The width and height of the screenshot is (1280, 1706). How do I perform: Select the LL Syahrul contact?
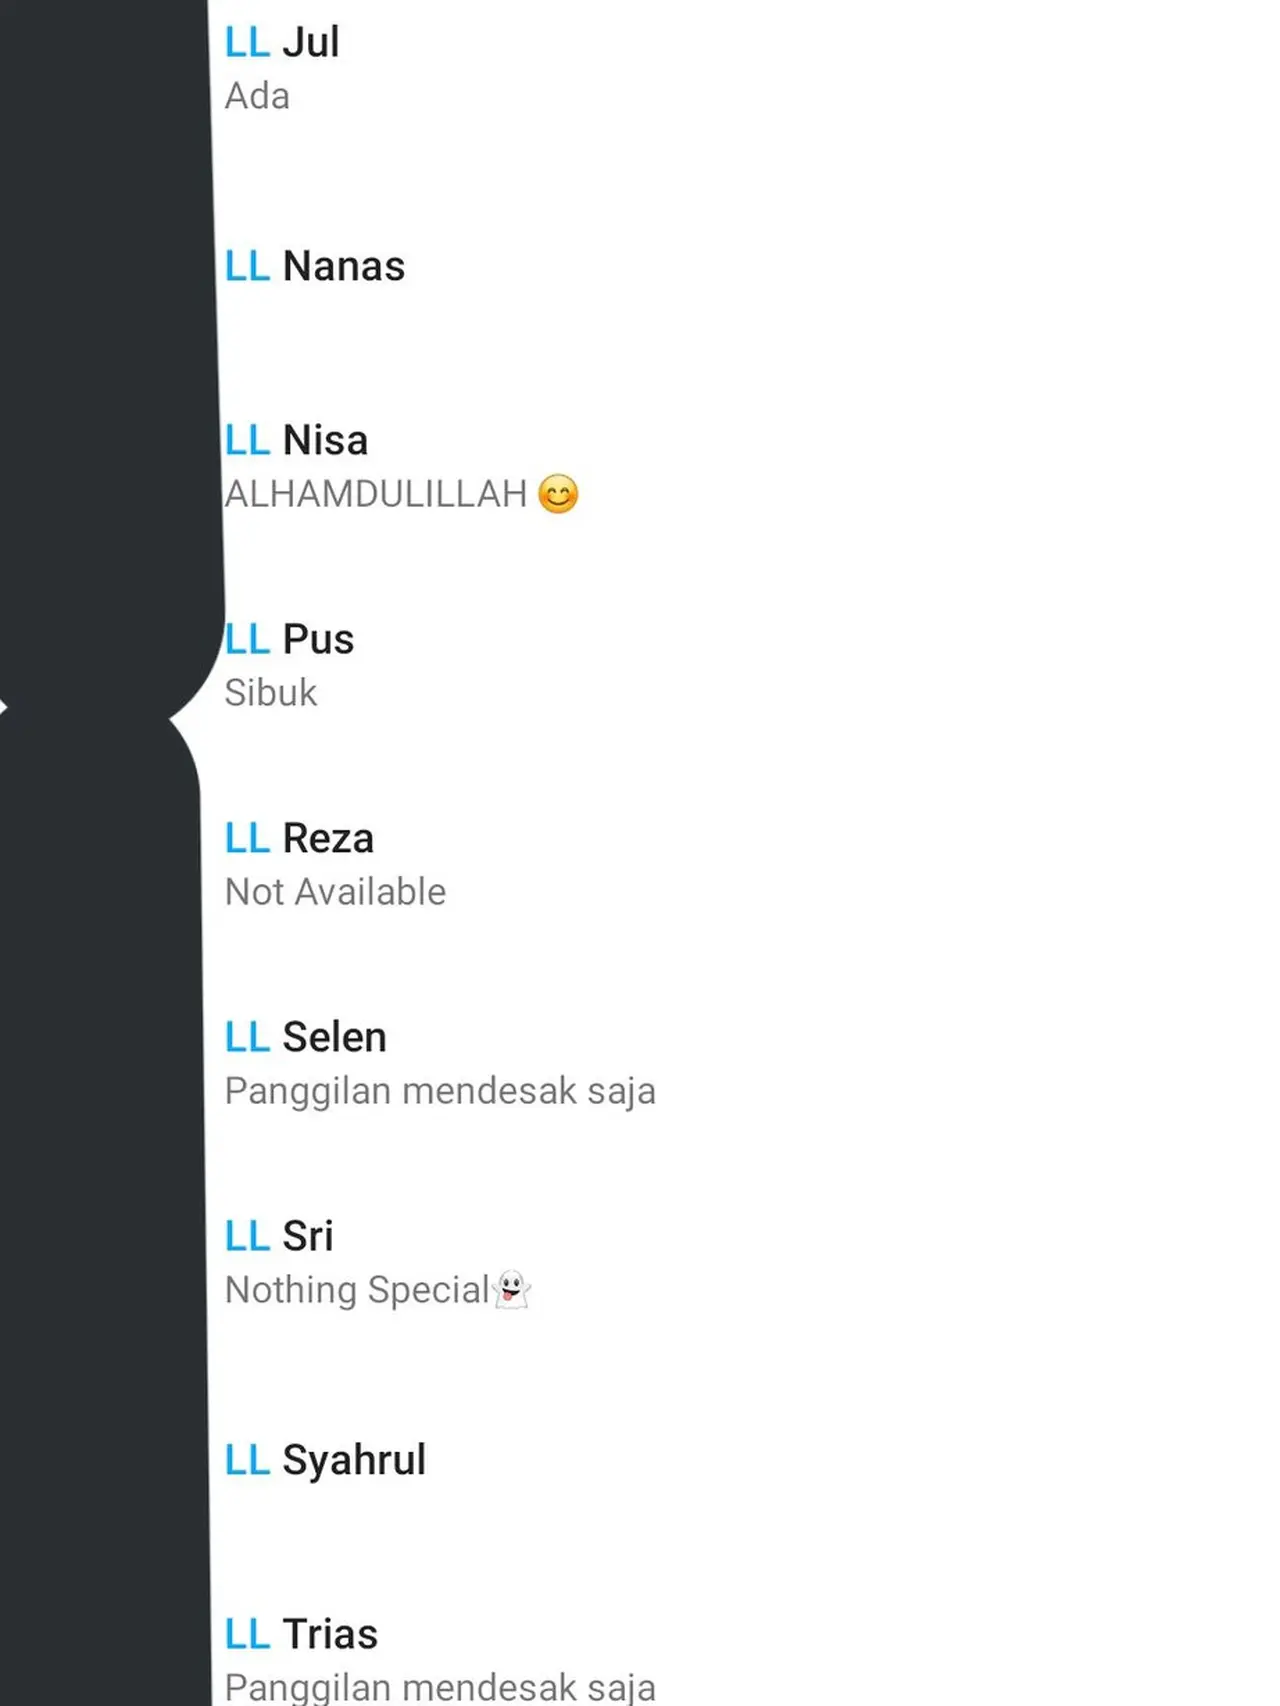[x=326, y=1461]
